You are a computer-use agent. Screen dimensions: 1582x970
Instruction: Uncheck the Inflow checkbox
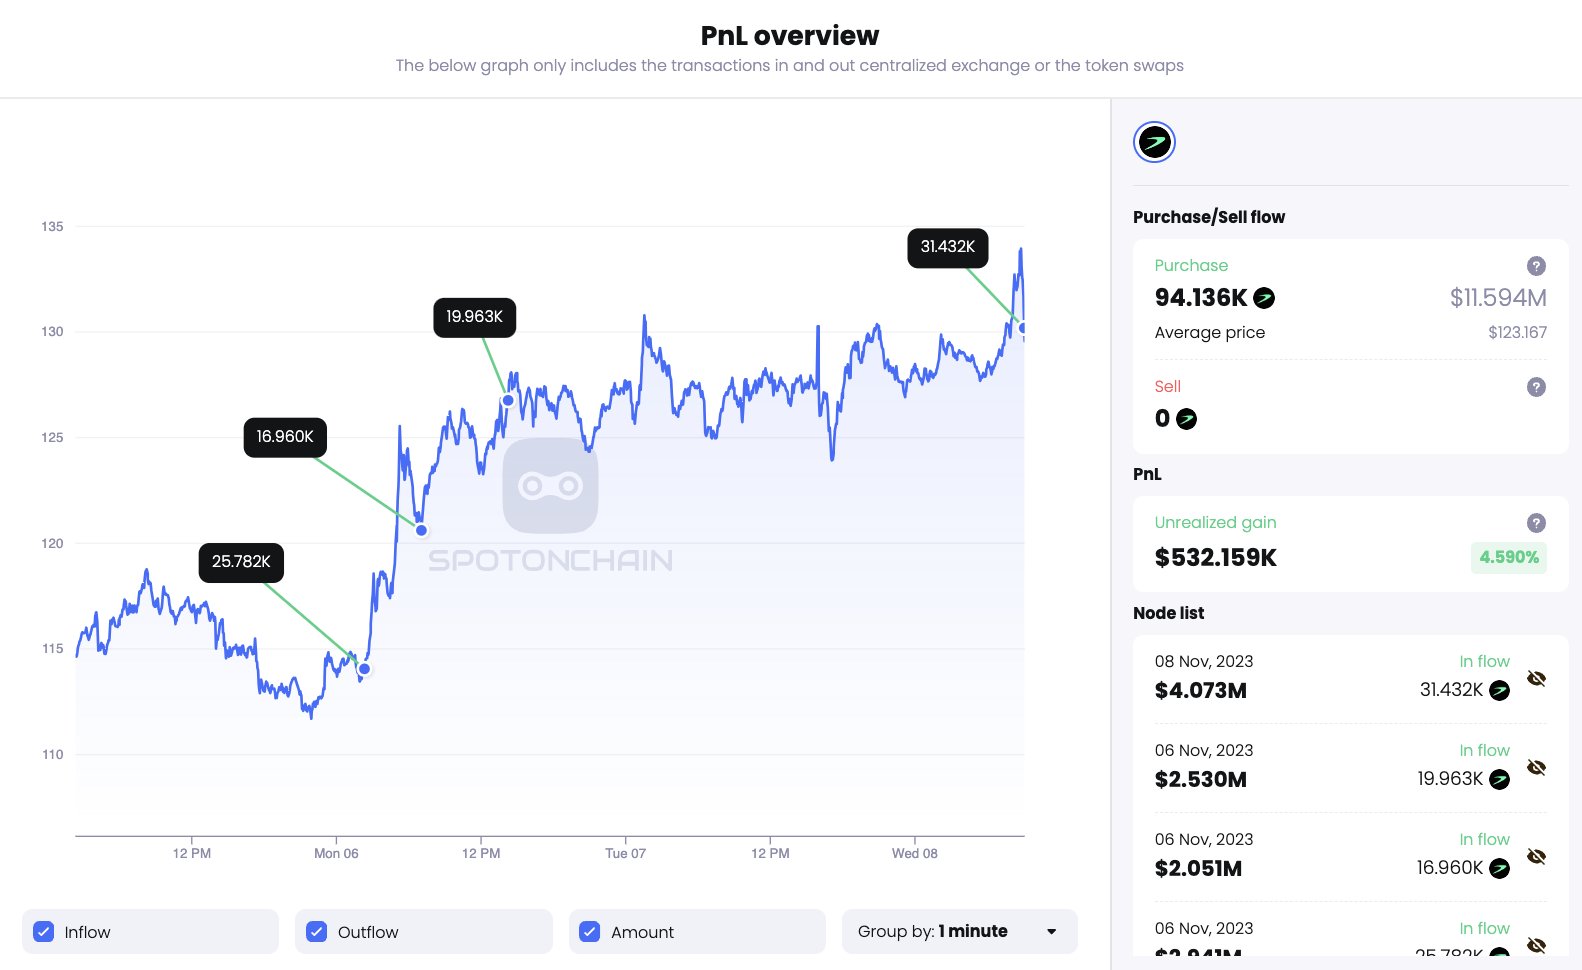point(44,932)
